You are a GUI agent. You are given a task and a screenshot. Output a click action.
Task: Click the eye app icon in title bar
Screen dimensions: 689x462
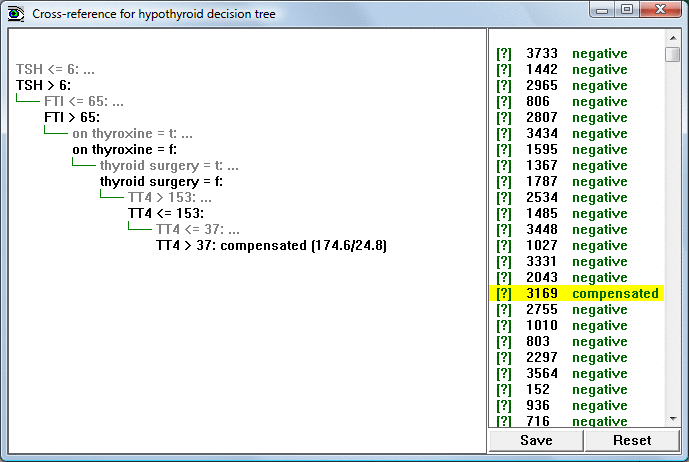pos(16,14)
